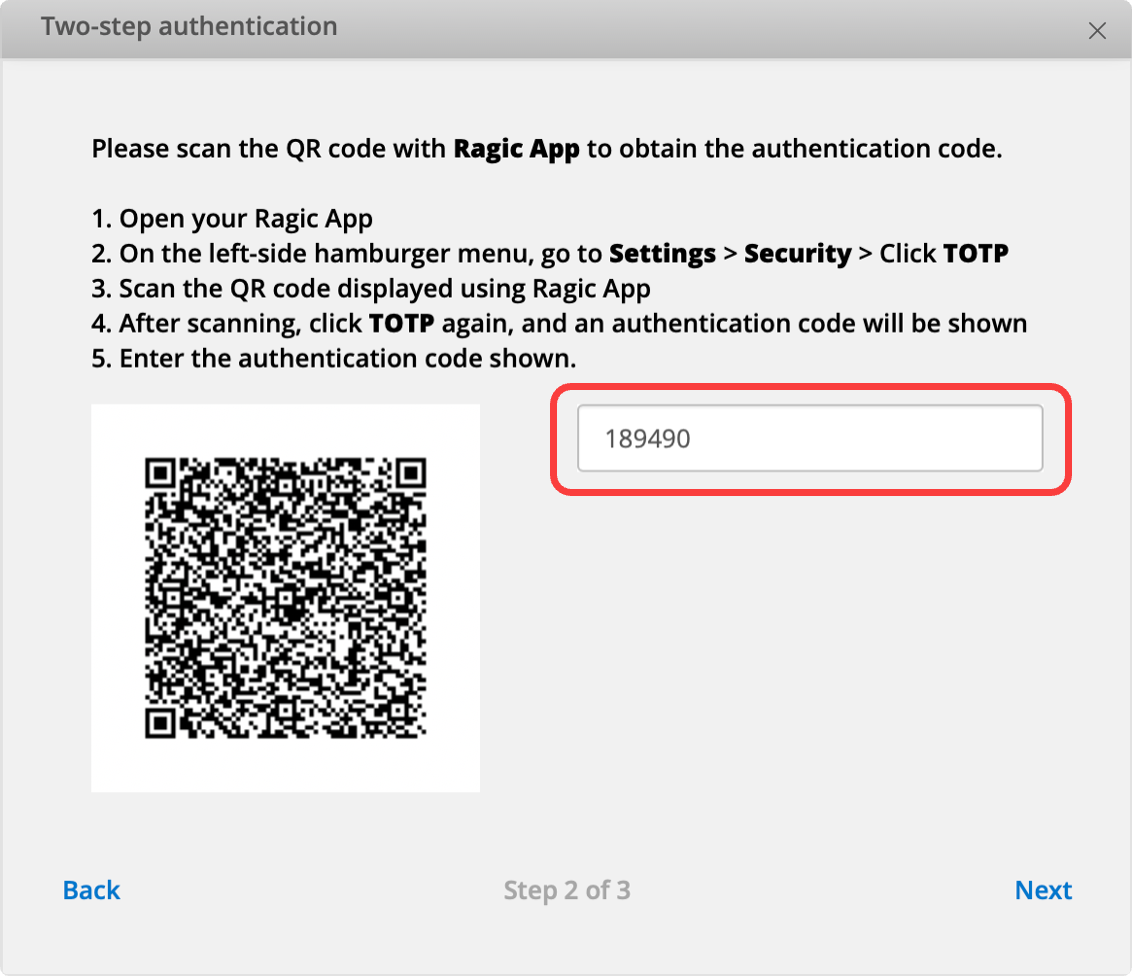This screenshot has height=976, width=1132.
Task: Click the QR code image
Action: (285, 598)
